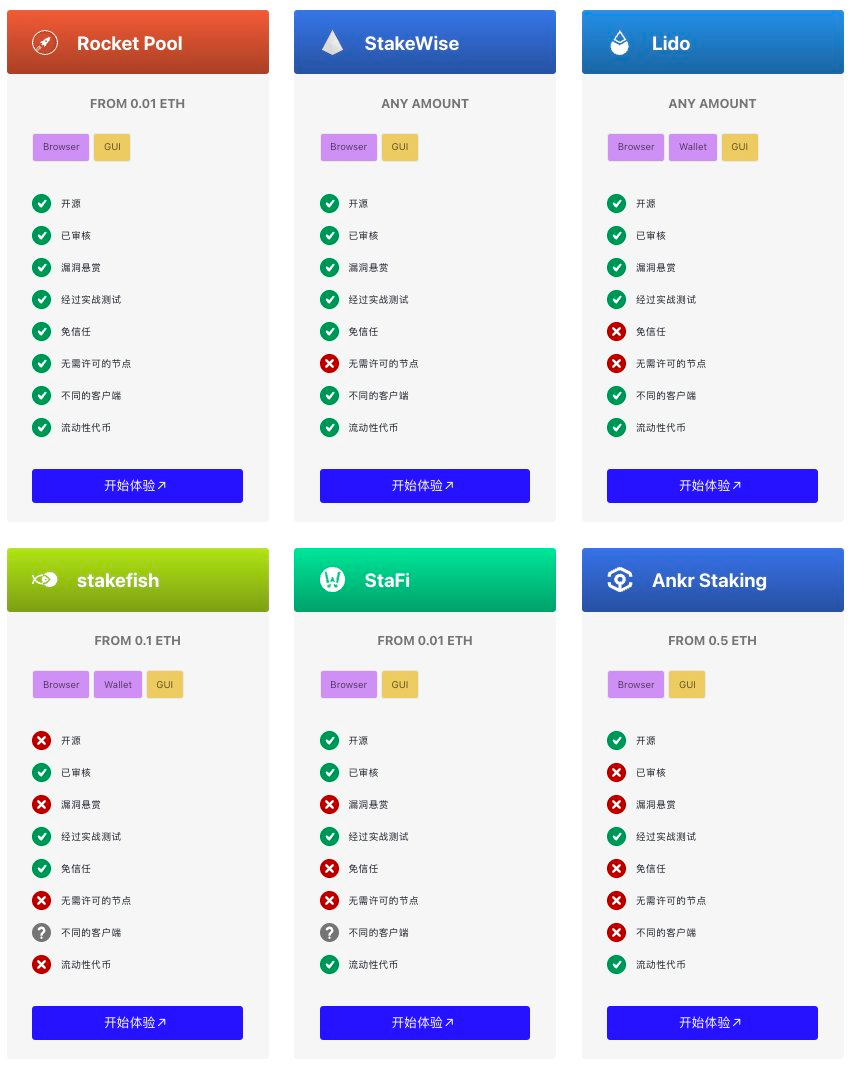Click the red X beside 开源 under stakefish
853x1068 pixels.
42,740
